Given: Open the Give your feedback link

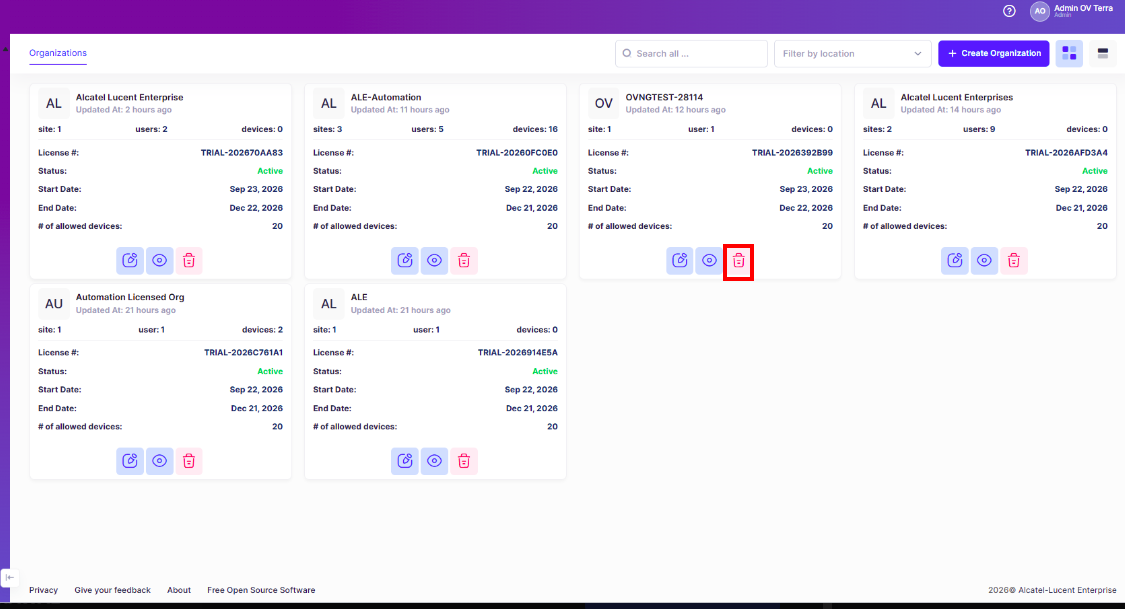Looking at the screenshot, I should (113, 590).
